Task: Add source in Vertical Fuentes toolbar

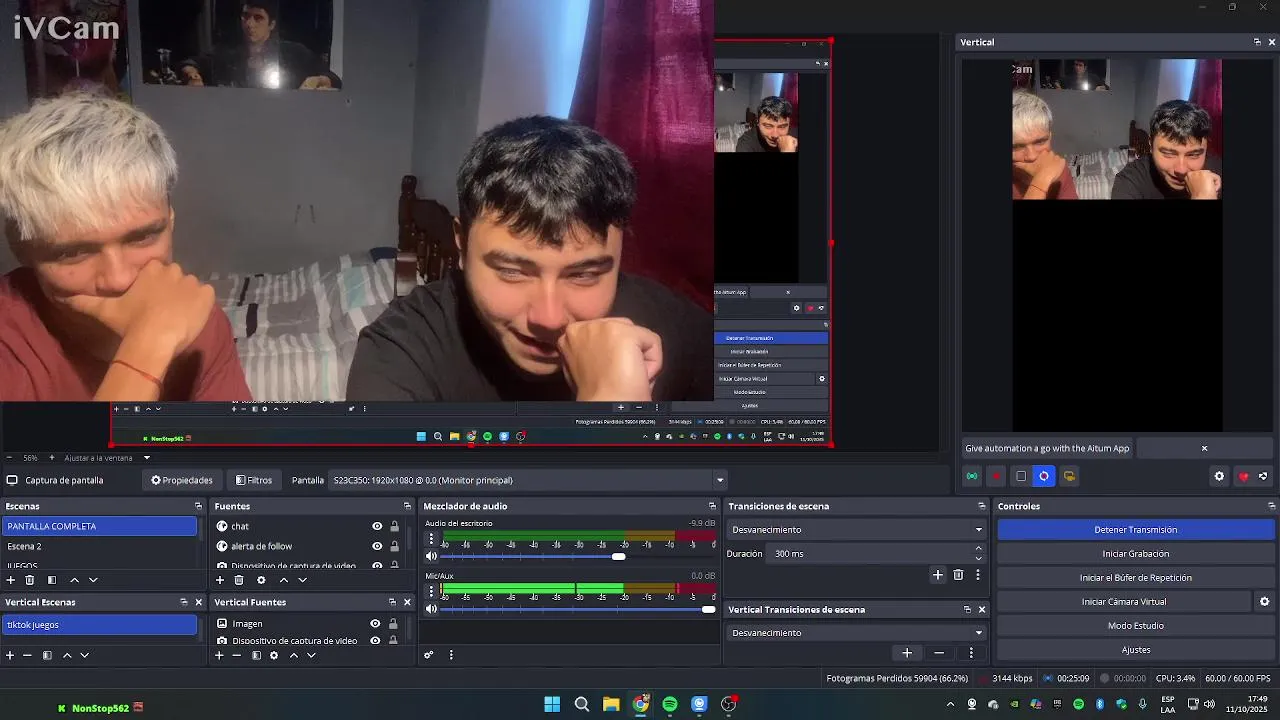Action: point(220,655)
